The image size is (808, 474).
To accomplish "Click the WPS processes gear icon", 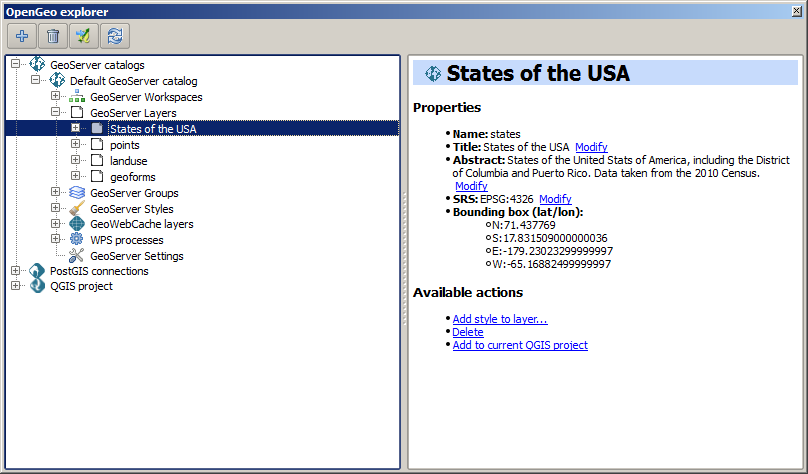I will coord(77,240).
